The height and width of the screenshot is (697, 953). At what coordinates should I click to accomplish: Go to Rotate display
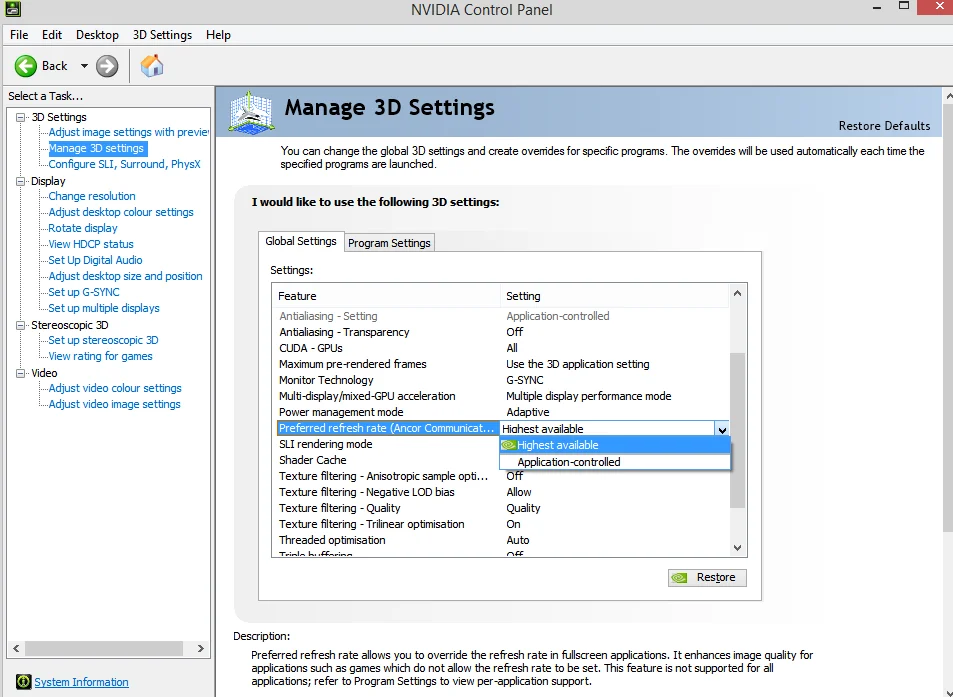[x=83, y=228]
